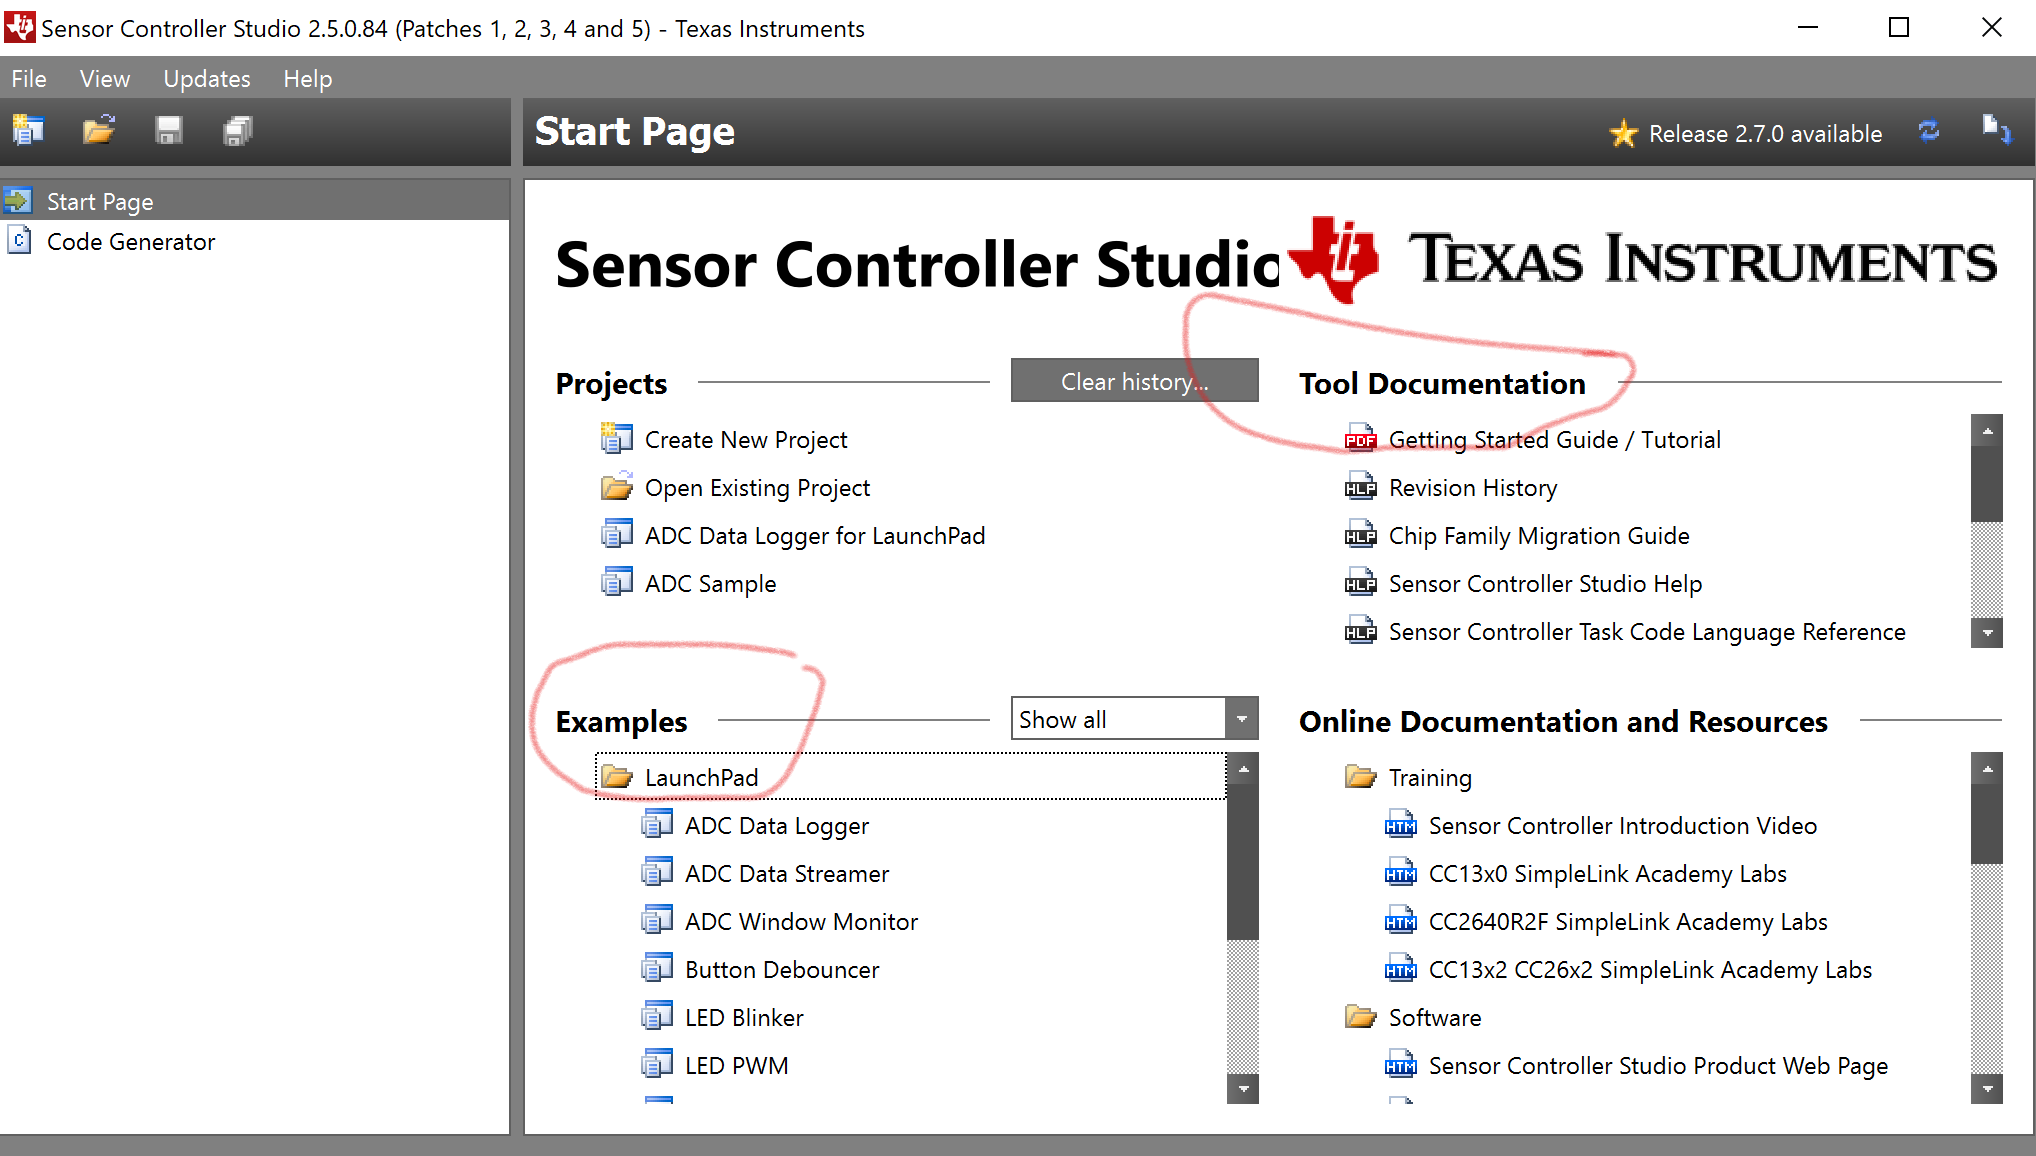Image resolution: width=2036 pixels, height=1156 pixels.
Task: Open the Sensor Controller Introduction Video
Action: (1622, 826)
